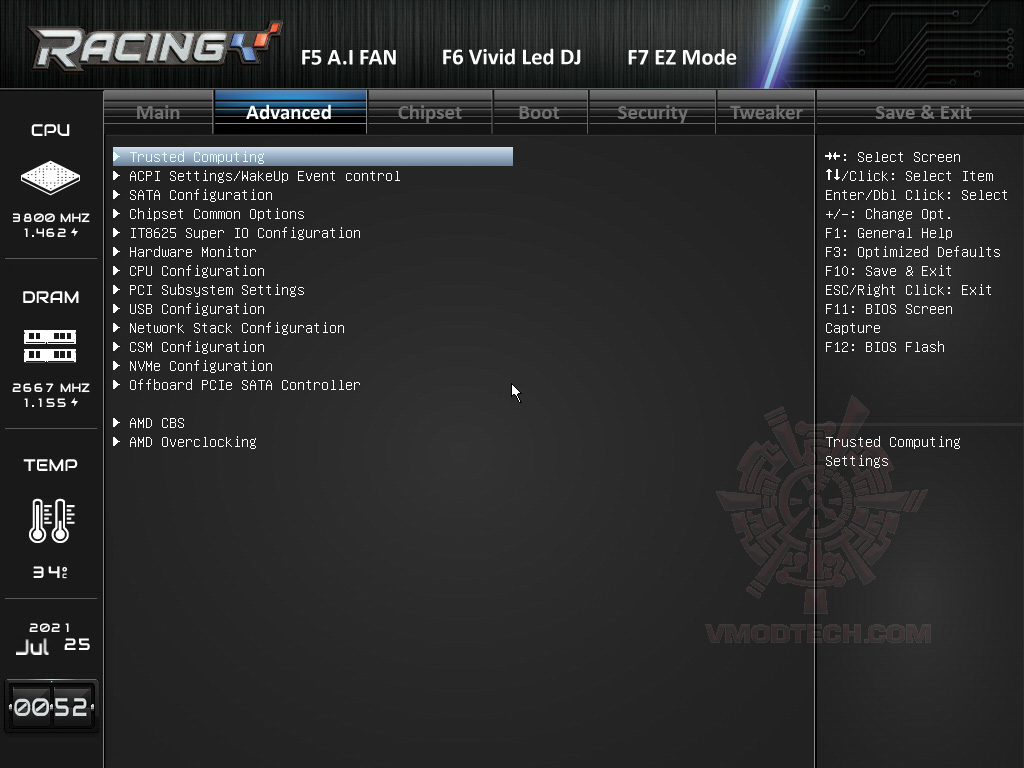Expand the Trusted Computing submenu arrow
The image size is (1024, 768).
tap(117, 157)
